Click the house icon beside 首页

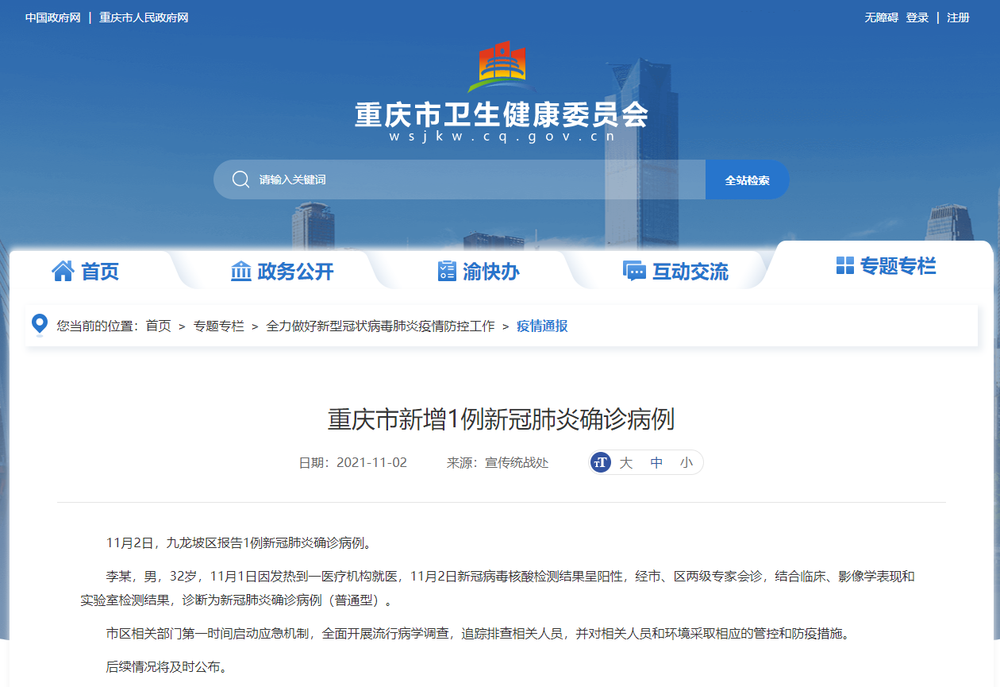[x=63, y=271]
